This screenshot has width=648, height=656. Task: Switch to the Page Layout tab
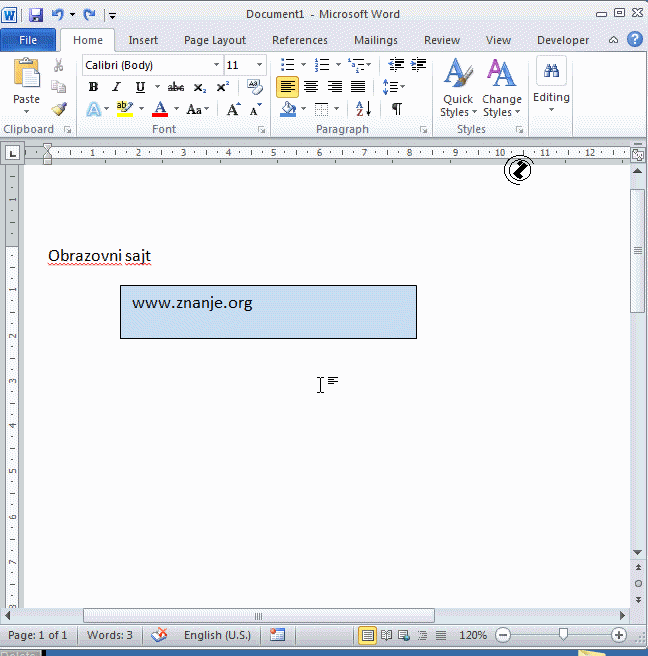(215, 40)
